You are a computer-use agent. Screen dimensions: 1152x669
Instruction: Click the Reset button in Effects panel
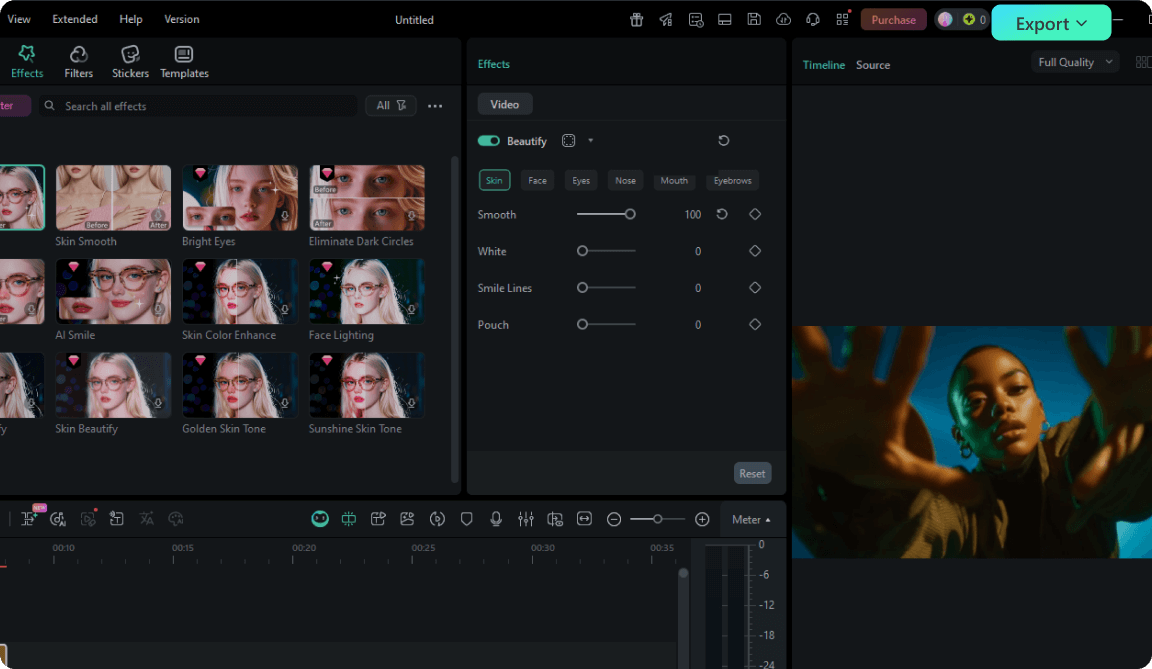coord(752,474)
